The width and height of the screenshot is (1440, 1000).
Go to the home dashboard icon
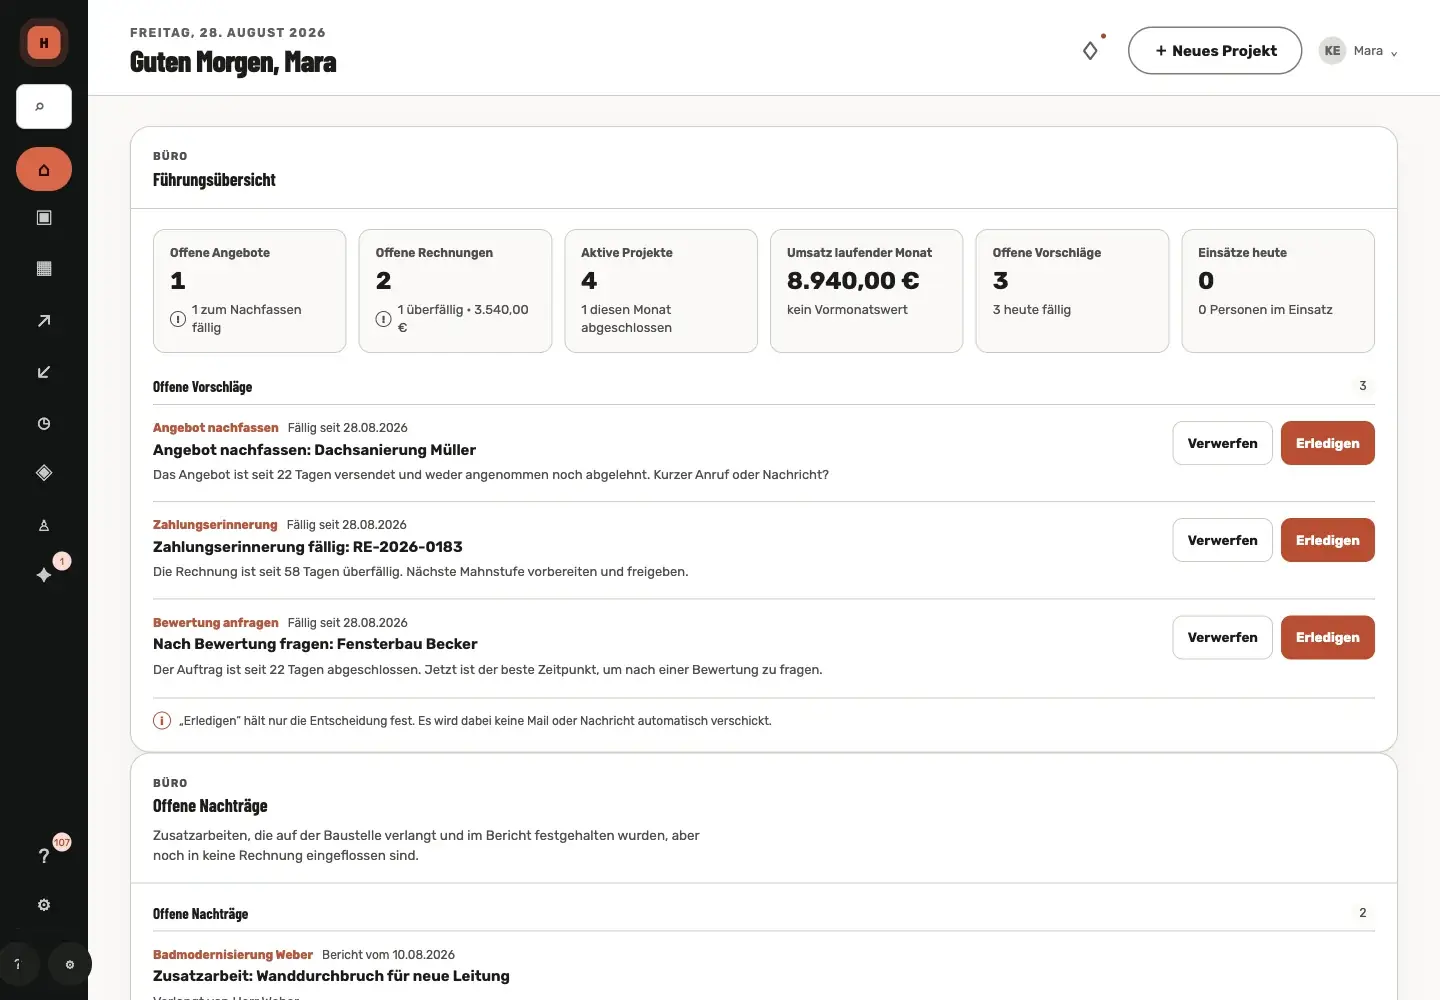[x=44, y=170]
